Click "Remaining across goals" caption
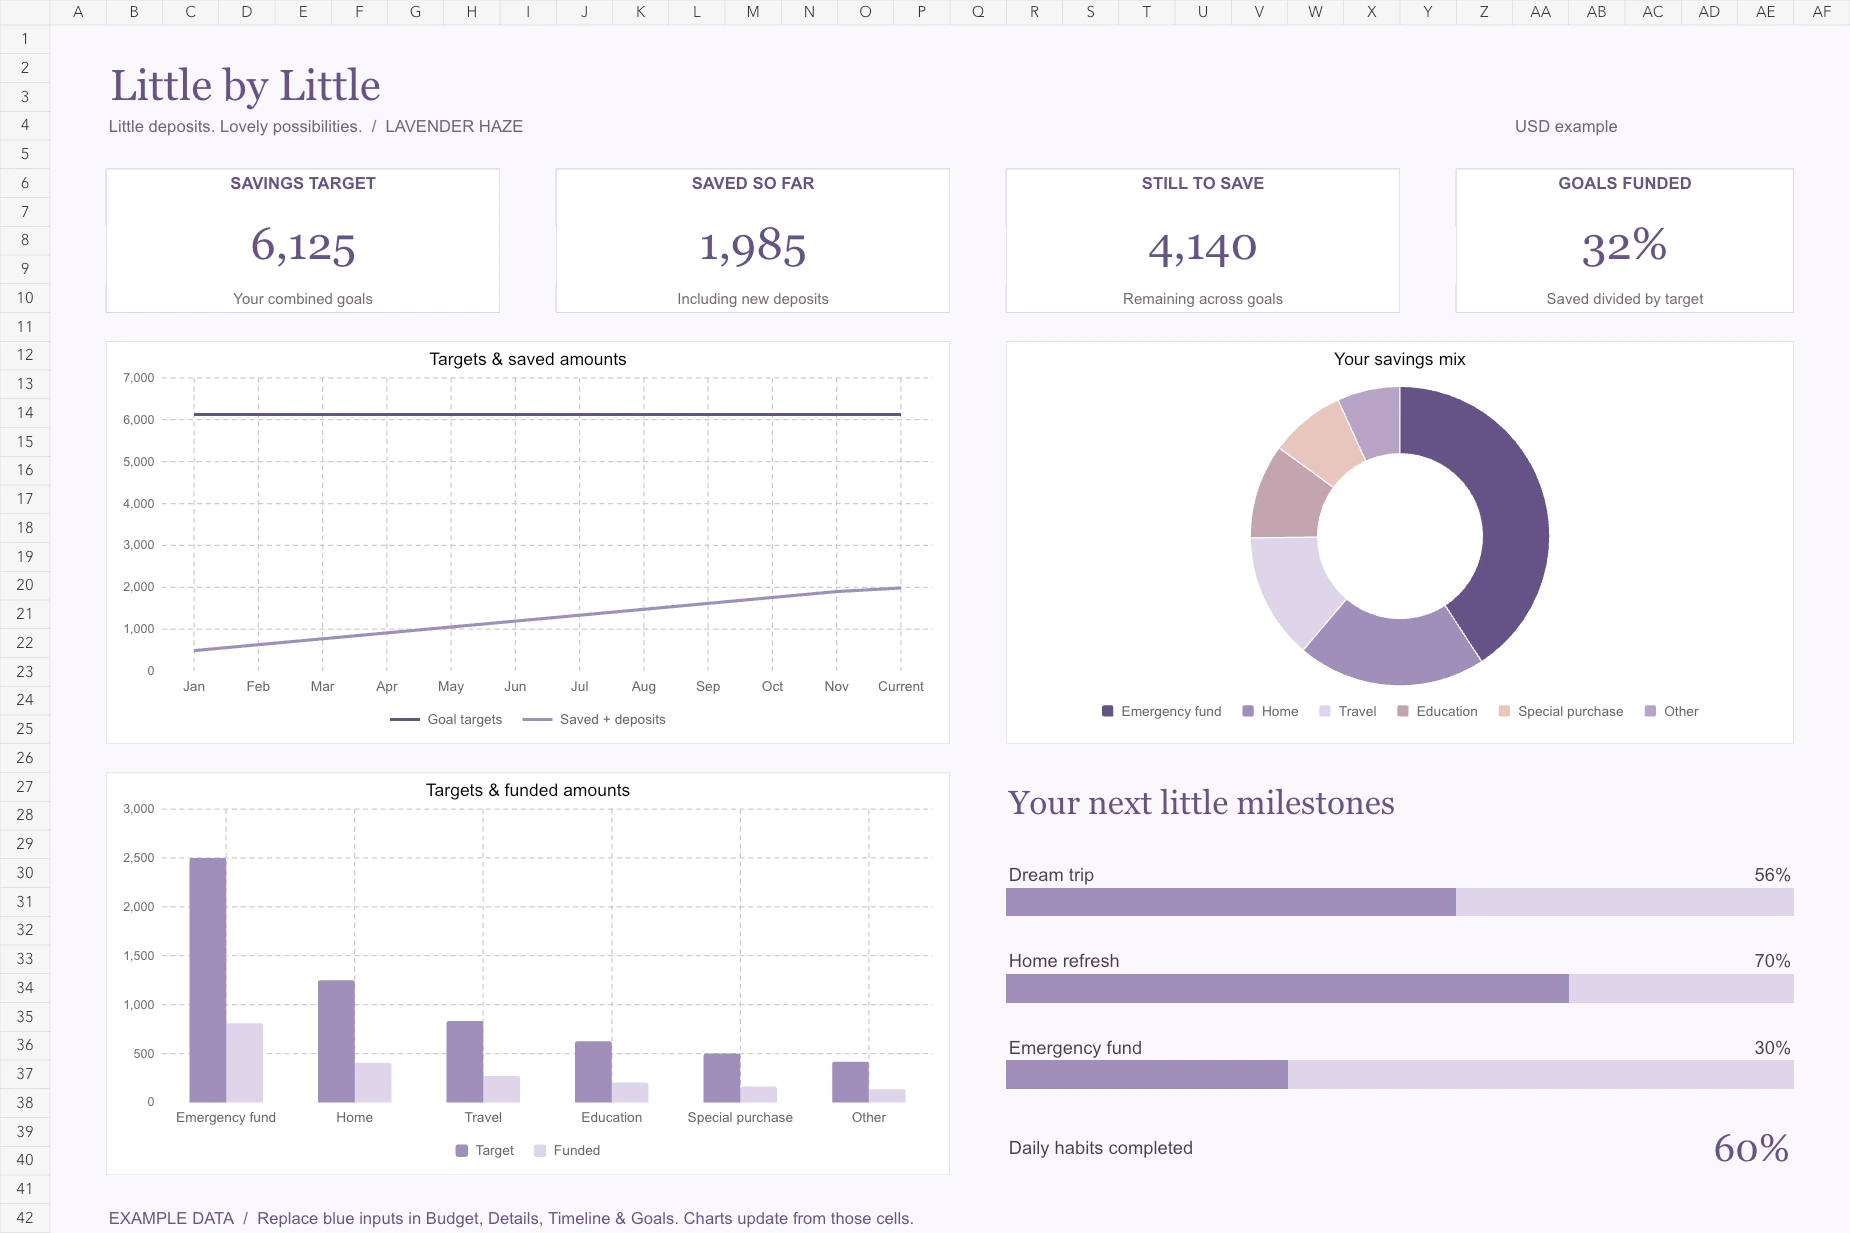Viewport: 1850px width, 1233px height. point(1203,298)
